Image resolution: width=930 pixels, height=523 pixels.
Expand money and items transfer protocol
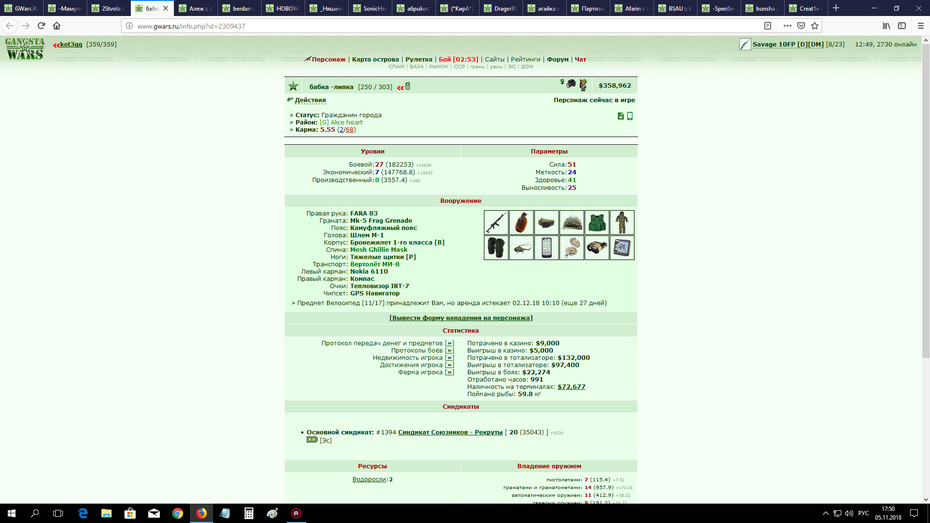point(449,343)
